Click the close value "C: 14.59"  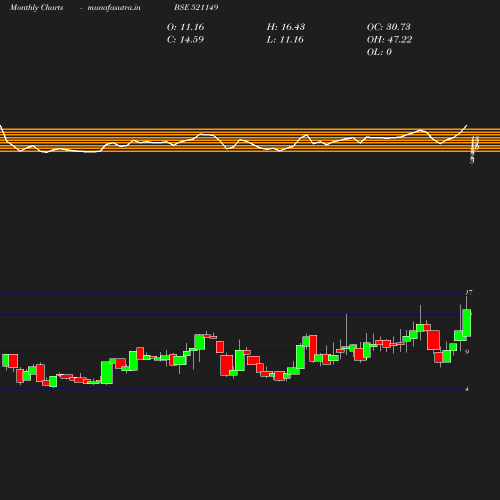185,40
